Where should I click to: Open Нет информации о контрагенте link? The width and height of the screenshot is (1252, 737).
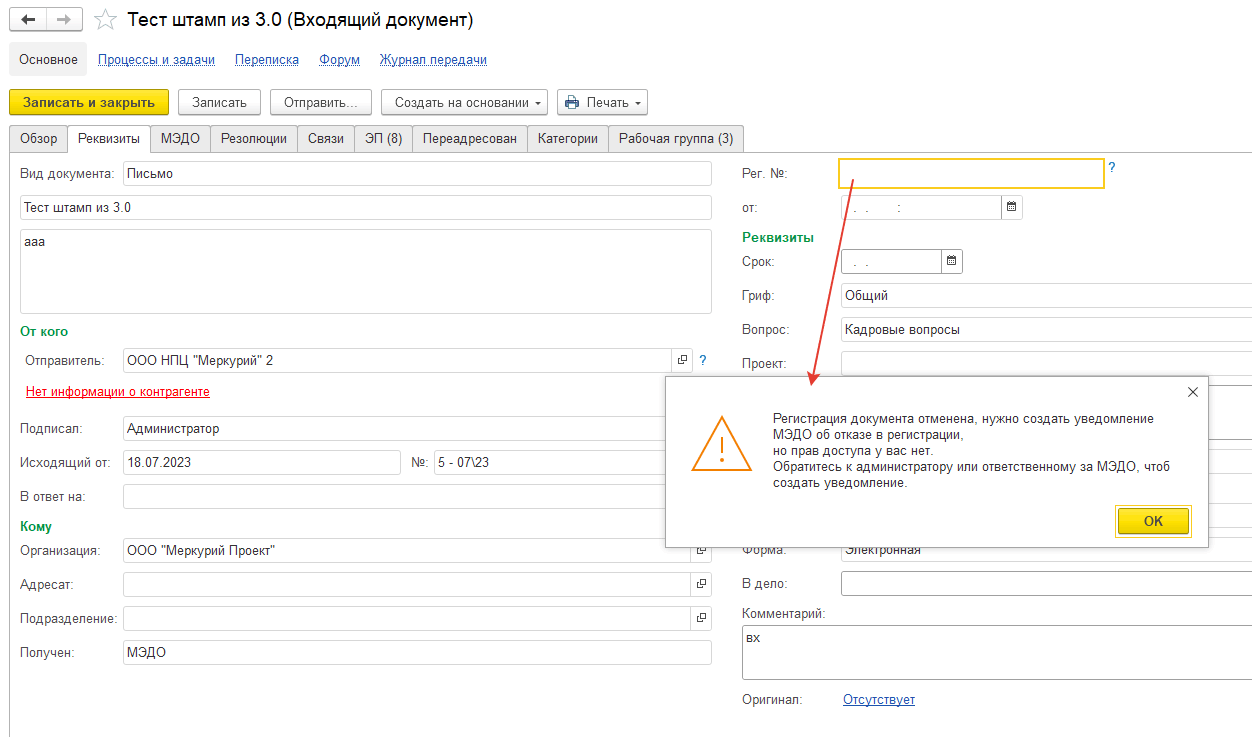pos(118,392)
